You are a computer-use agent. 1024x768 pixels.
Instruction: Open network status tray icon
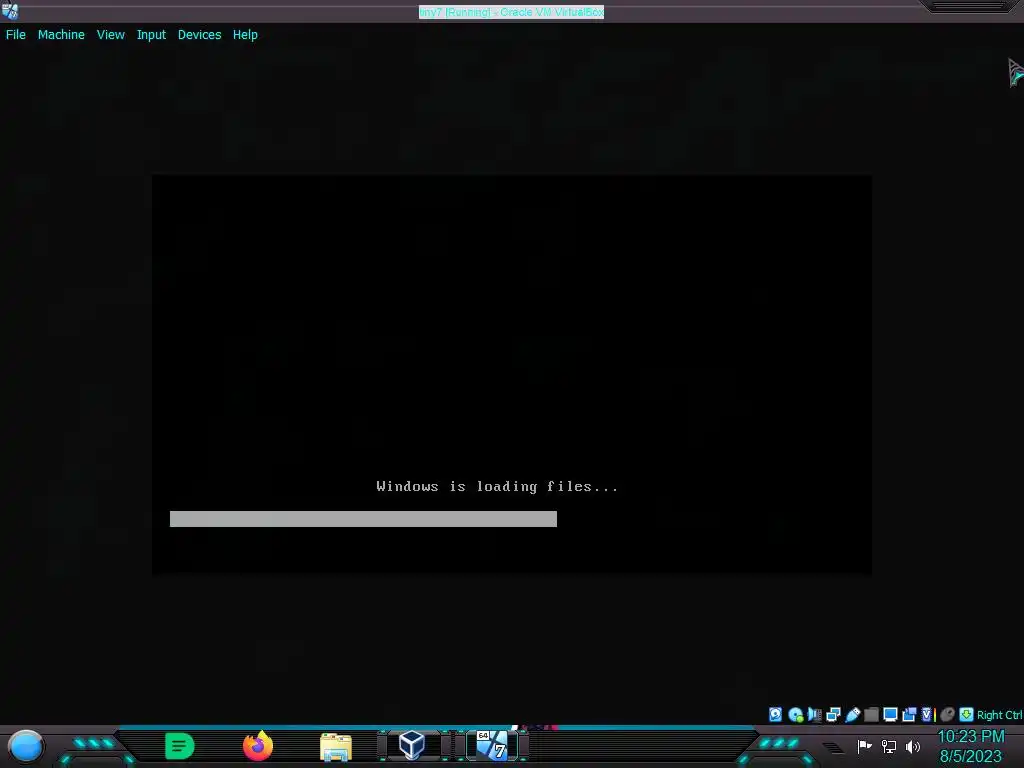(889, 746)
